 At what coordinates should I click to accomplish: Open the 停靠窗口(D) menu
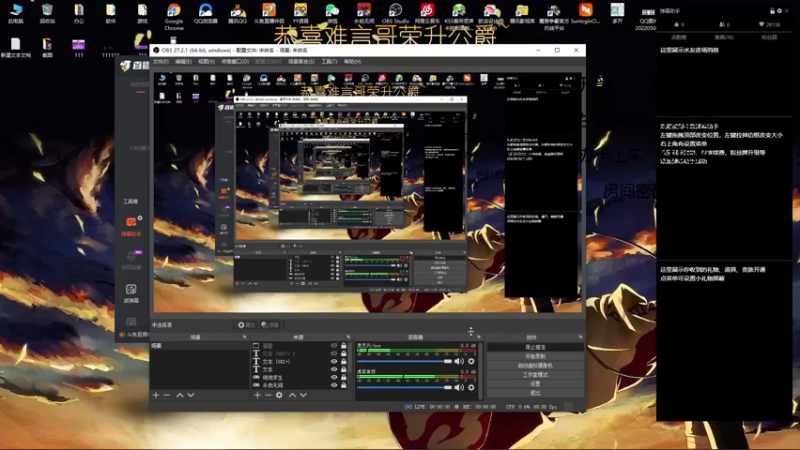pyautogui.click(x=235, y=61)
